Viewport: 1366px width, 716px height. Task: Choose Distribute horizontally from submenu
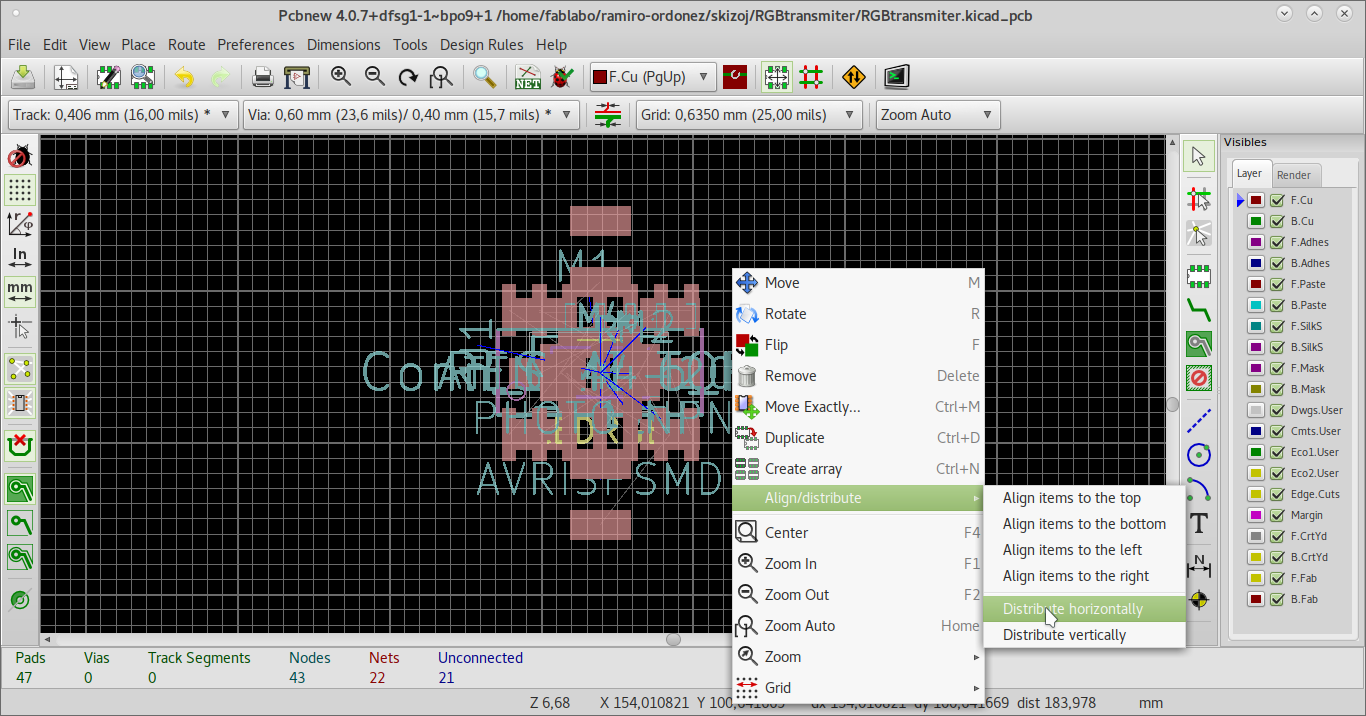click(x=1073, y=609)
